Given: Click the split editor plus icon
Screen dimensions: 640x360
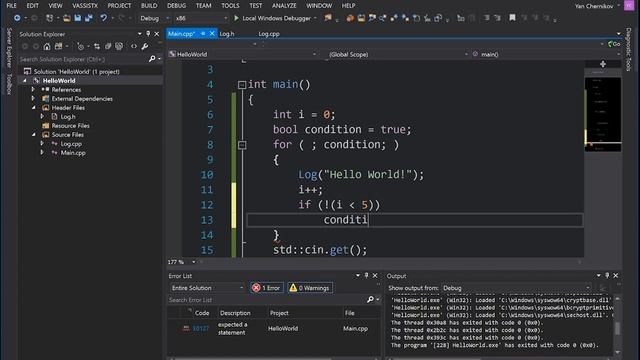Looking at the screenshot, I should (x=603, y=64).
